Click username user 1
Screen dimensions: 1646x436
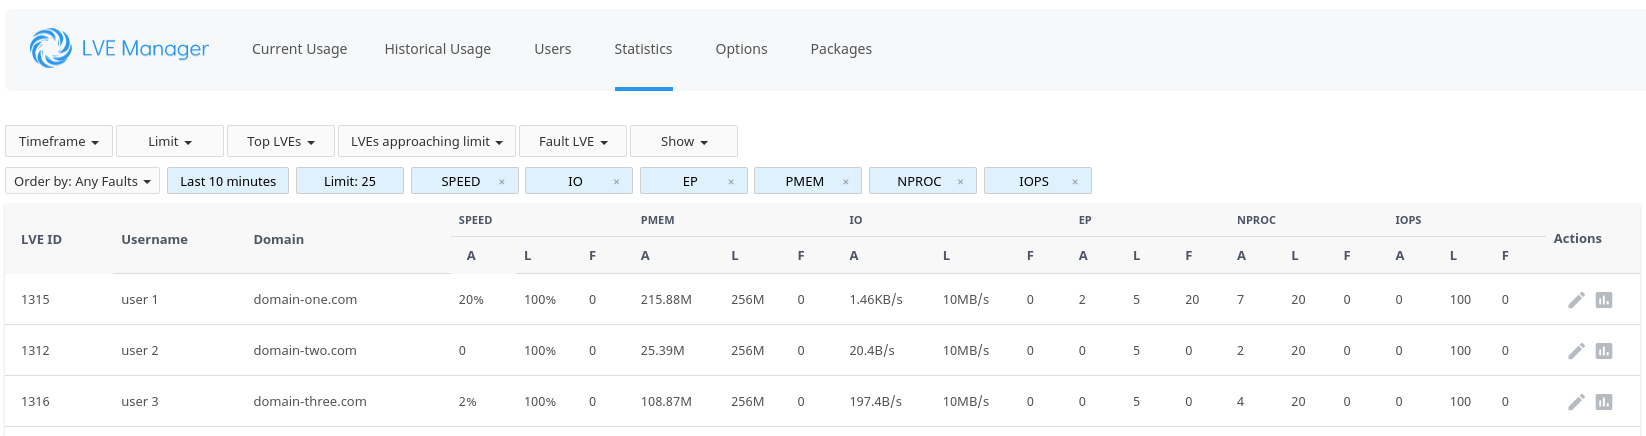tap(139, 300)
